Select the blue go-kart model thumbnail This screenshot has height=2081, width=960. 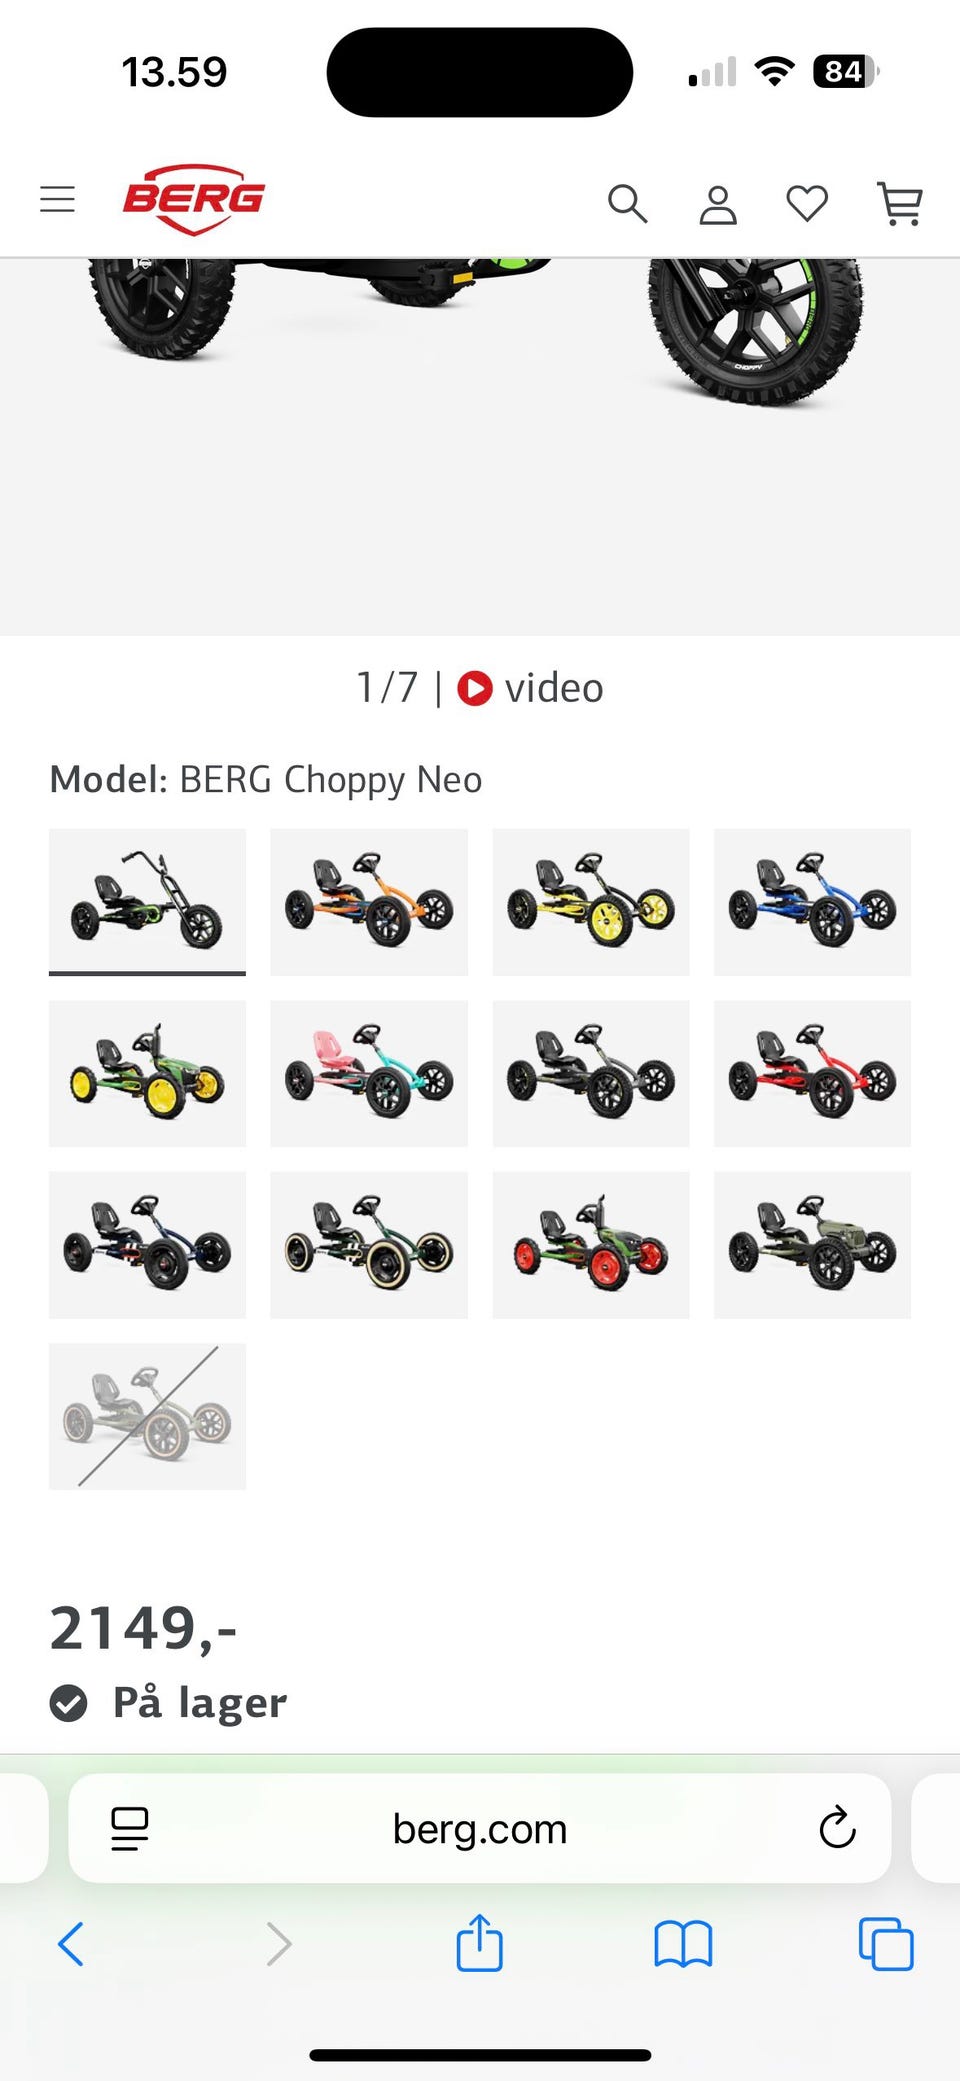[x=812, y=902]
